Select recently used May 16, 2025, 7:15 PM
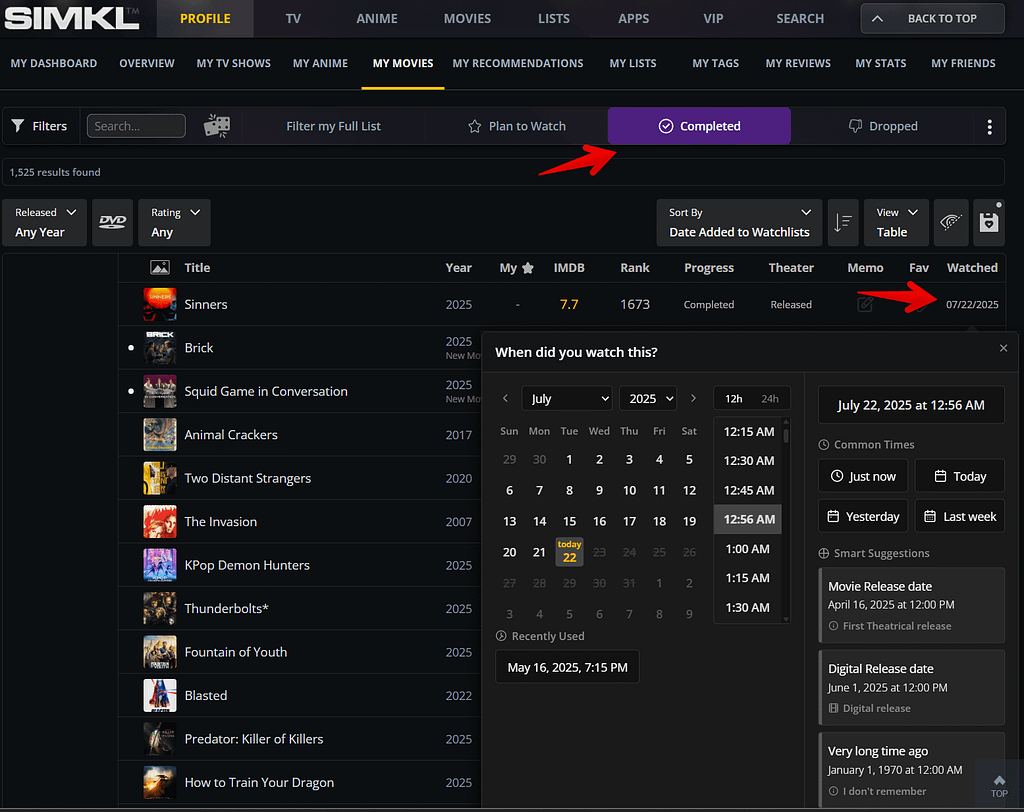The height and width of the screenshot is (812, 1024). (567, 667)
